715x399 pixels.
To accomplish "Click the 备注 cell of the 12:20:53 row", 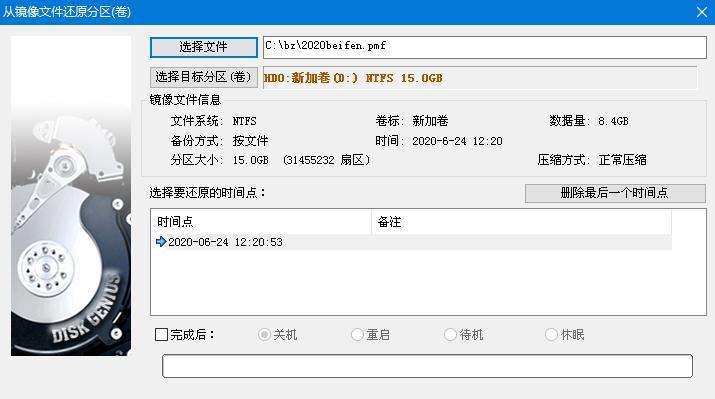I will click(x=521, y=242).
